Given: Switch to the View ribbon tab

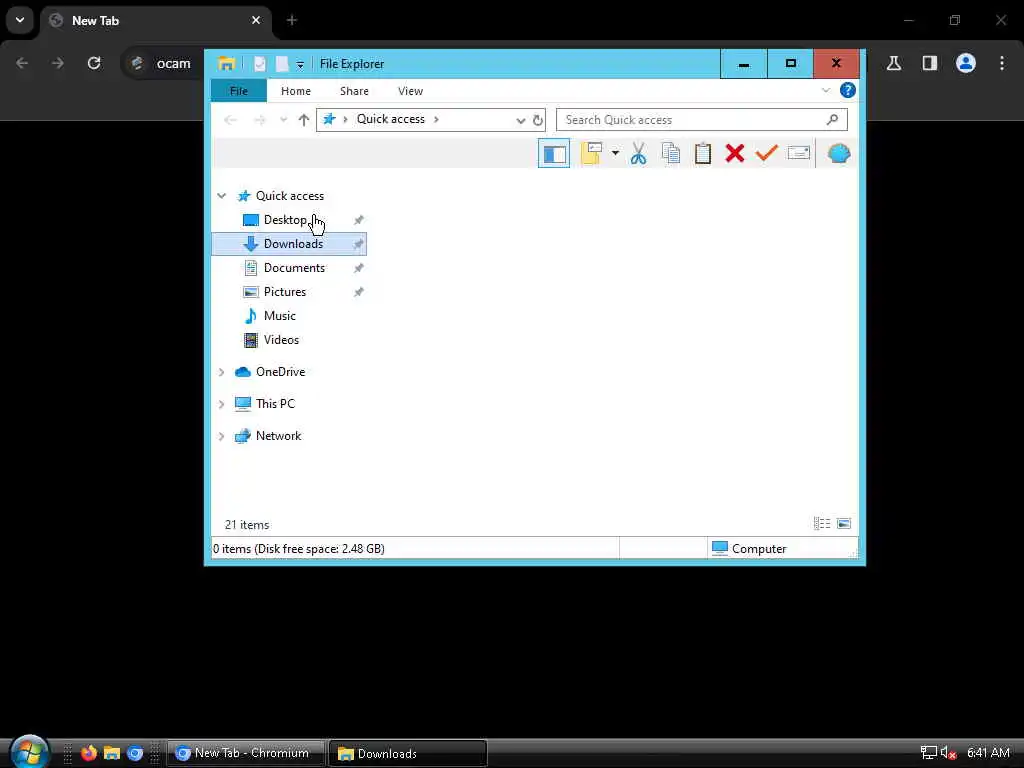Looking at the screenshot, I should tap(410, 91).
